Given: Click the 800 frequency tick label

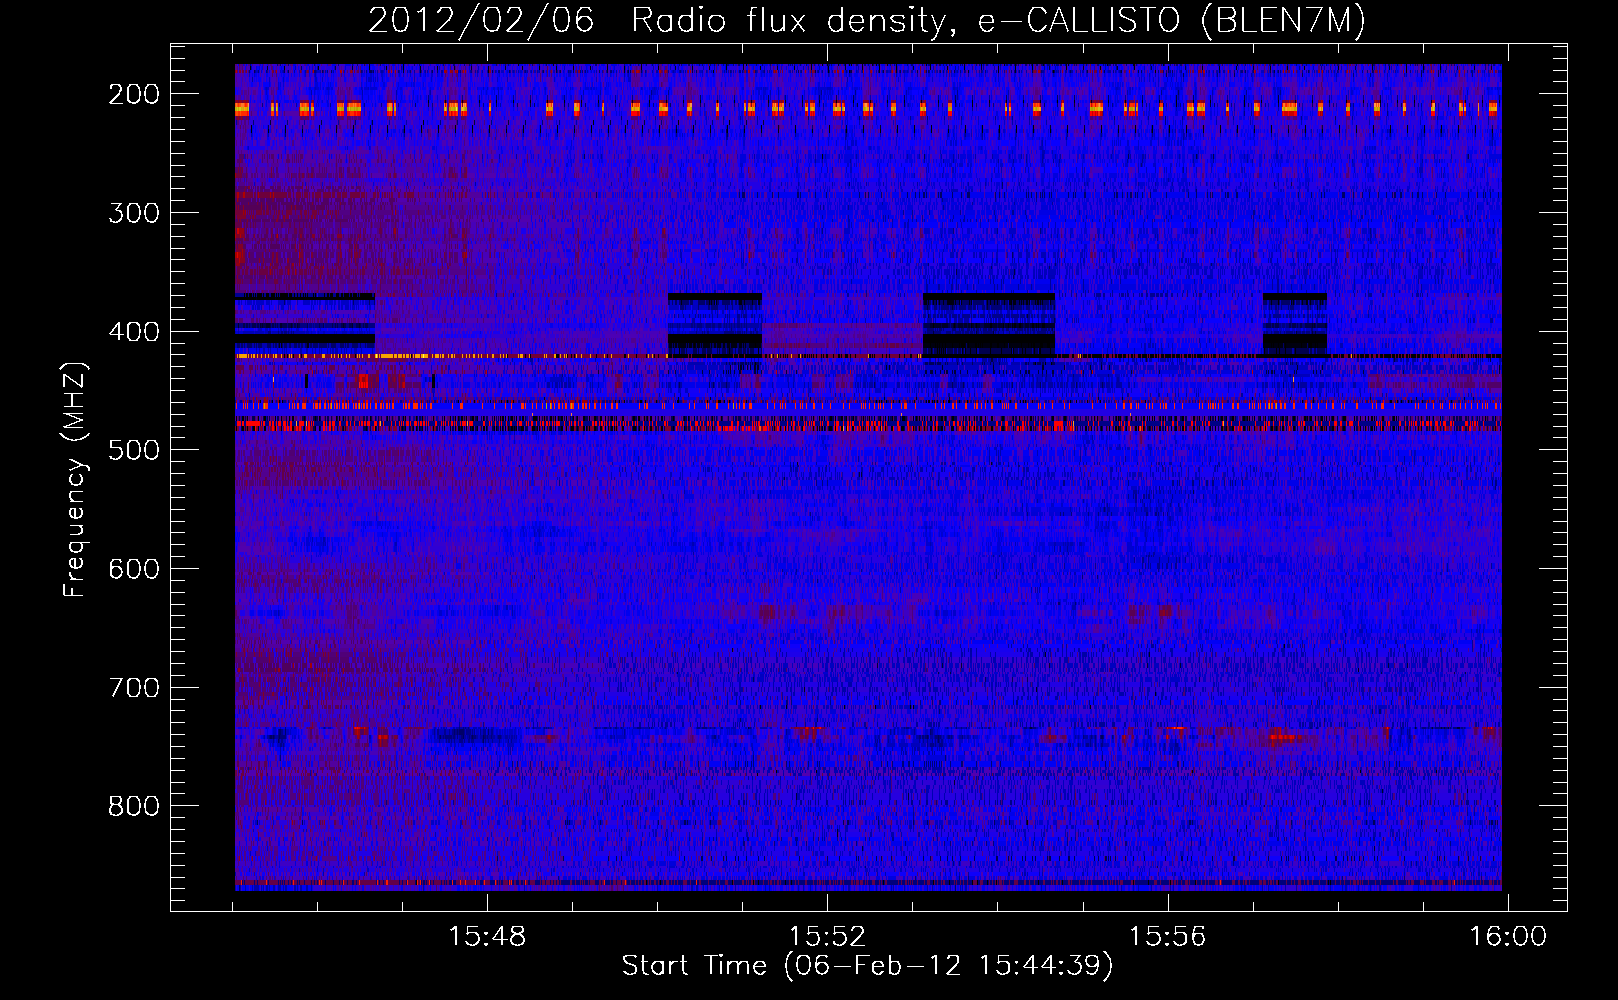Looking at the screenshot, I should coord(133,806).
